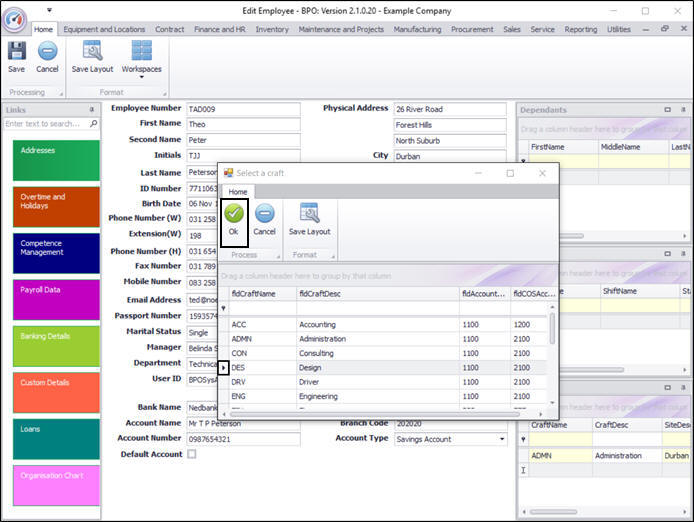The height and width of the screenshot is (522, 694).
Task: Click CraftDesc column header in bottom grid
Action: (627, 425)
